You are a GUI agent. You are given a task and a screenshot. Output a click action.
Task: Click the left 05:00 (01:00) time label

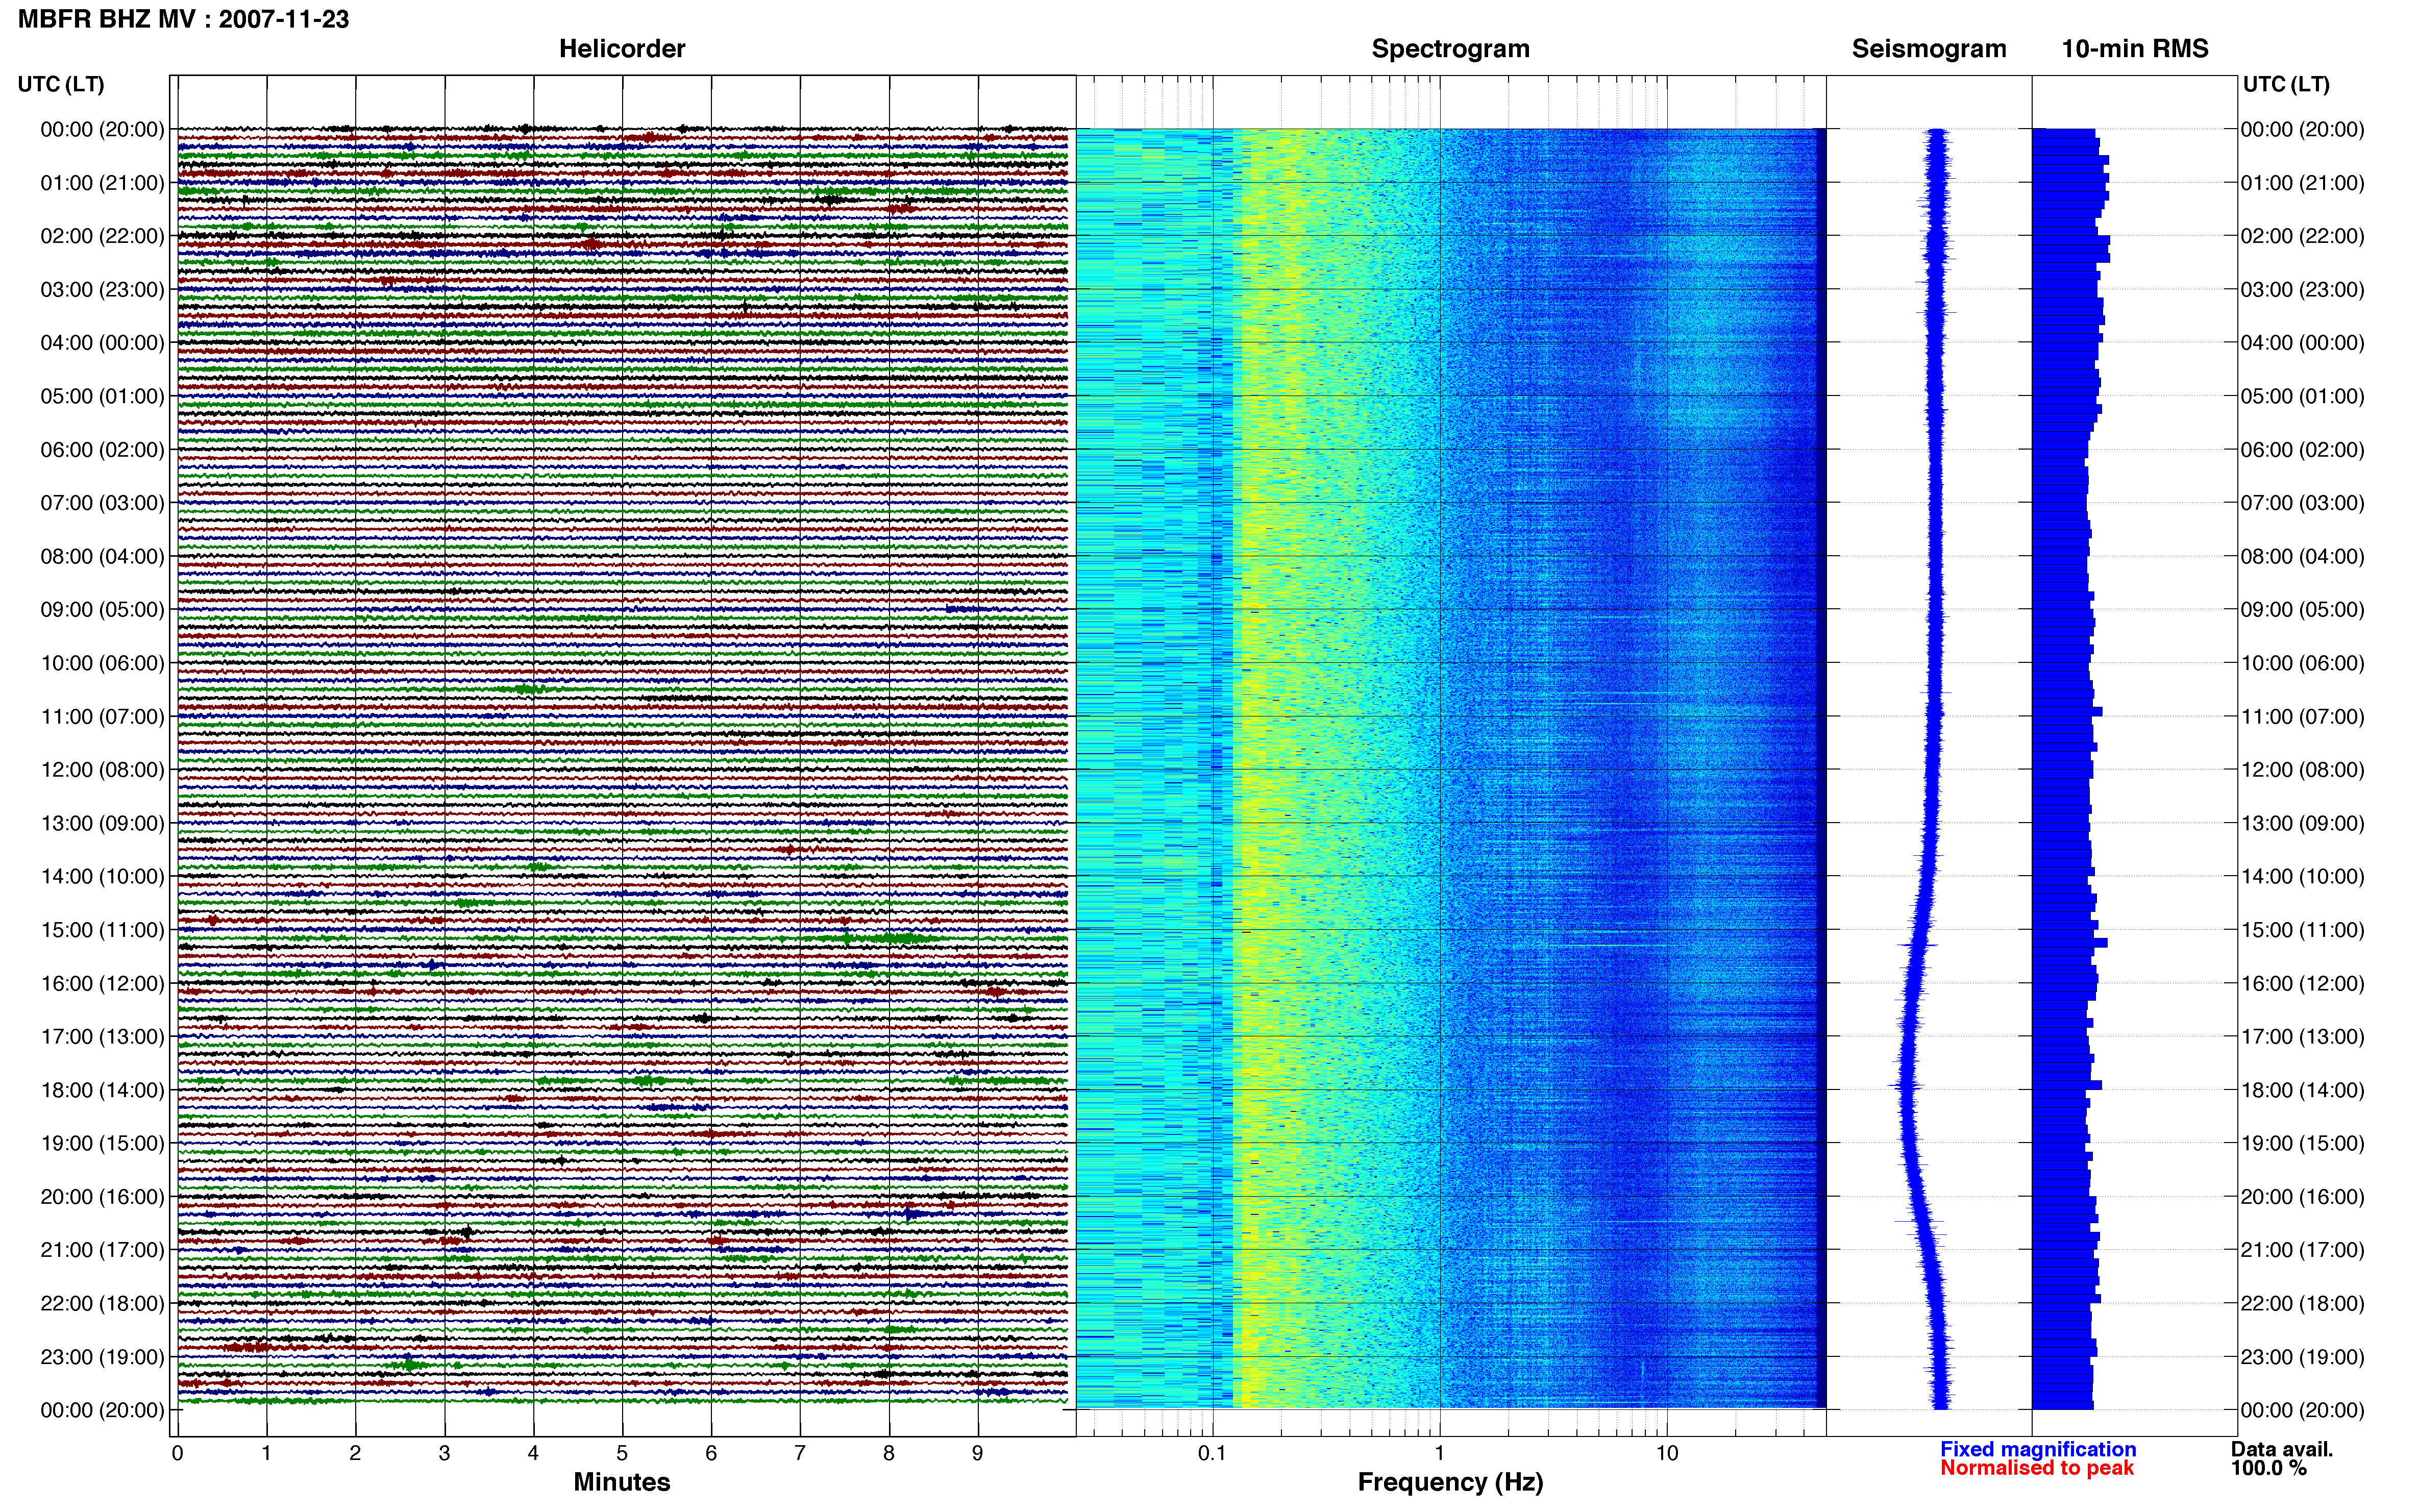tap(102, 396)
